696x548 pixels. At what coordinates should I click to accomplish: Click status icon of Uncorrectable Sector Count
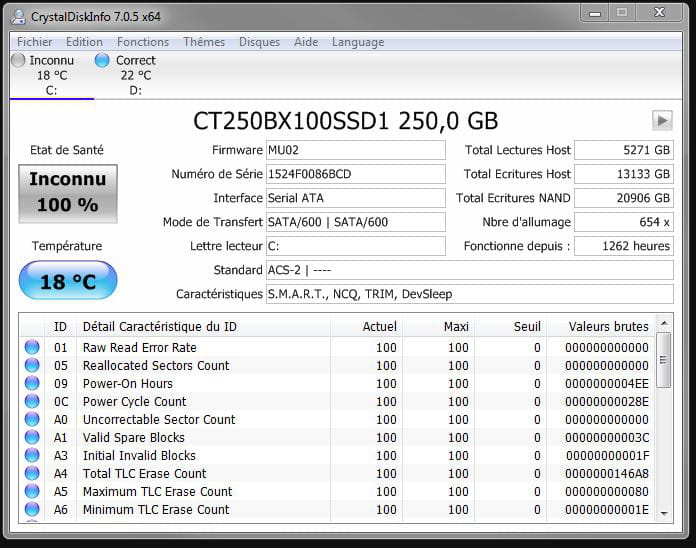coord(32,419)
